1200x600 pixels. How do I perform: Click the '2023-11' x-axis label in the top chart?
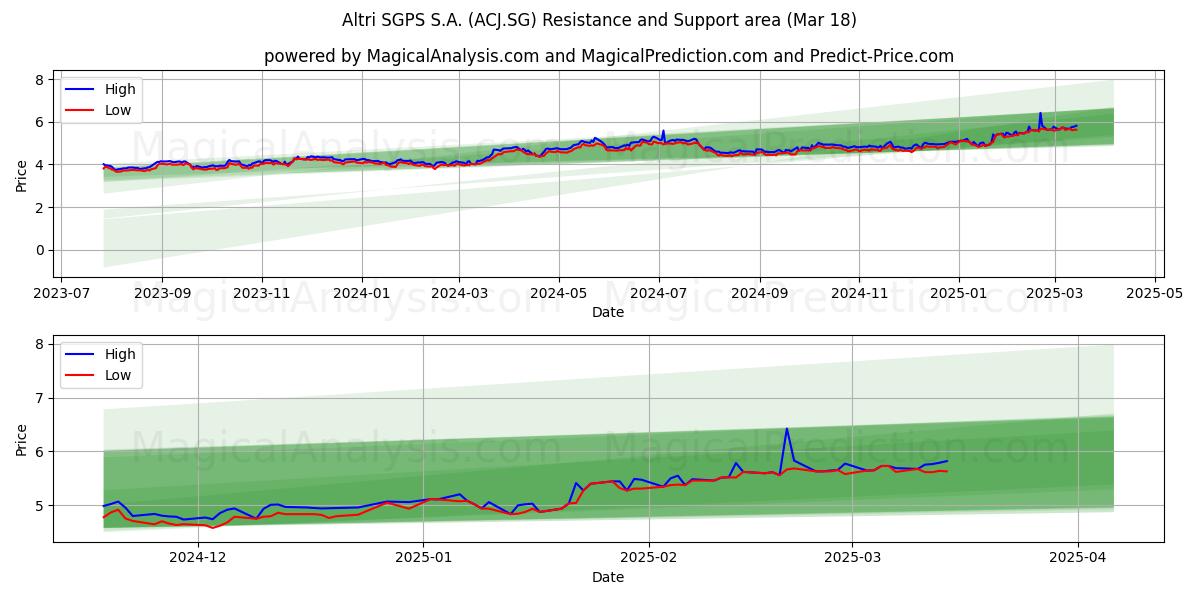262,294
